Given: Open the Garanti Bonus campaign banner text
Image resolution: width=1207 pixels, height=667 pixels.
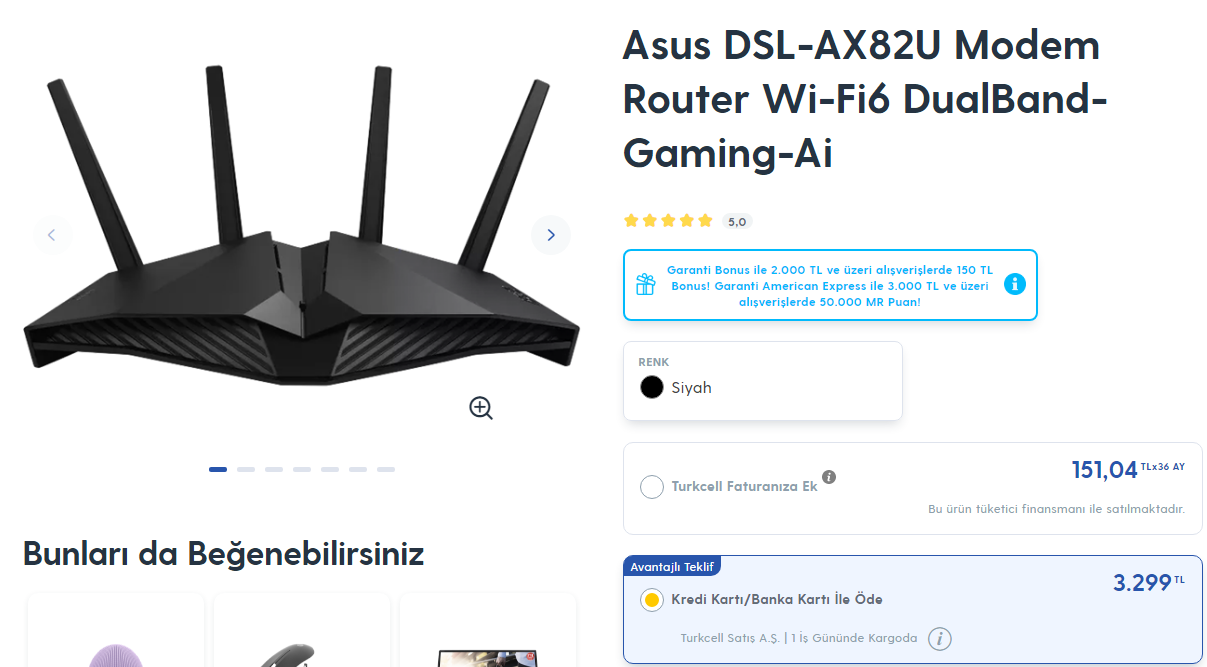Looking at the screenshot, I should click(830, 285).
